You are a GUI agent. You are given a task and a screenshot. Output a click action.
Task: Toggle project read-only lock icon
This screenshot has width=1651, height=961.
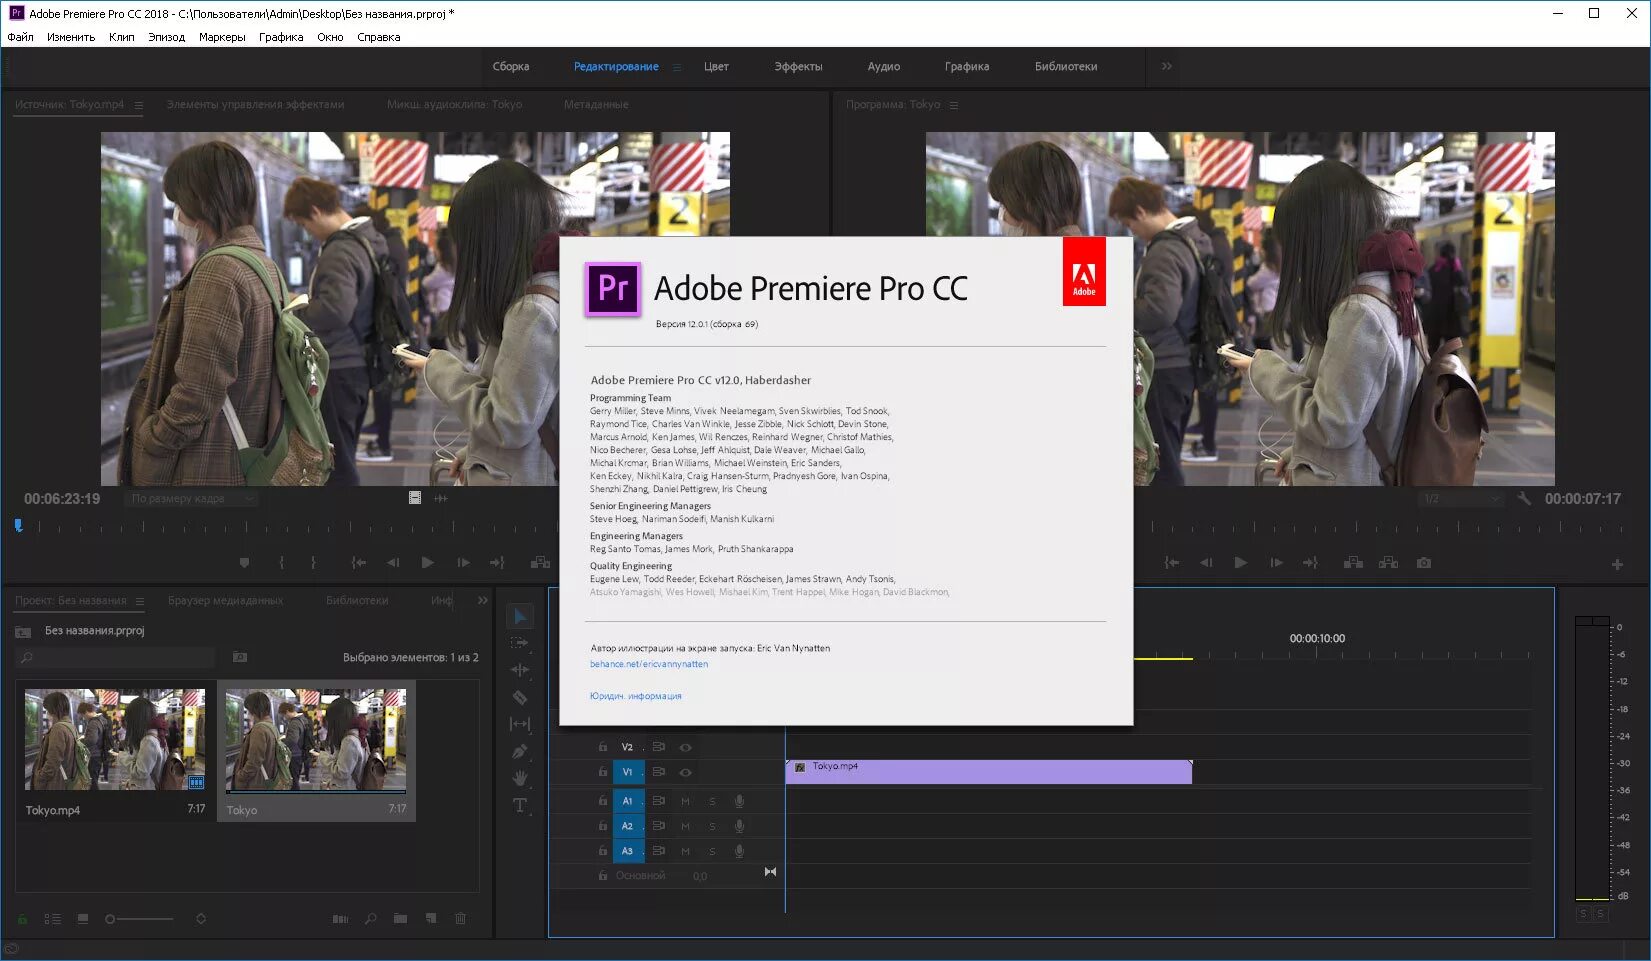coord(22,919)
